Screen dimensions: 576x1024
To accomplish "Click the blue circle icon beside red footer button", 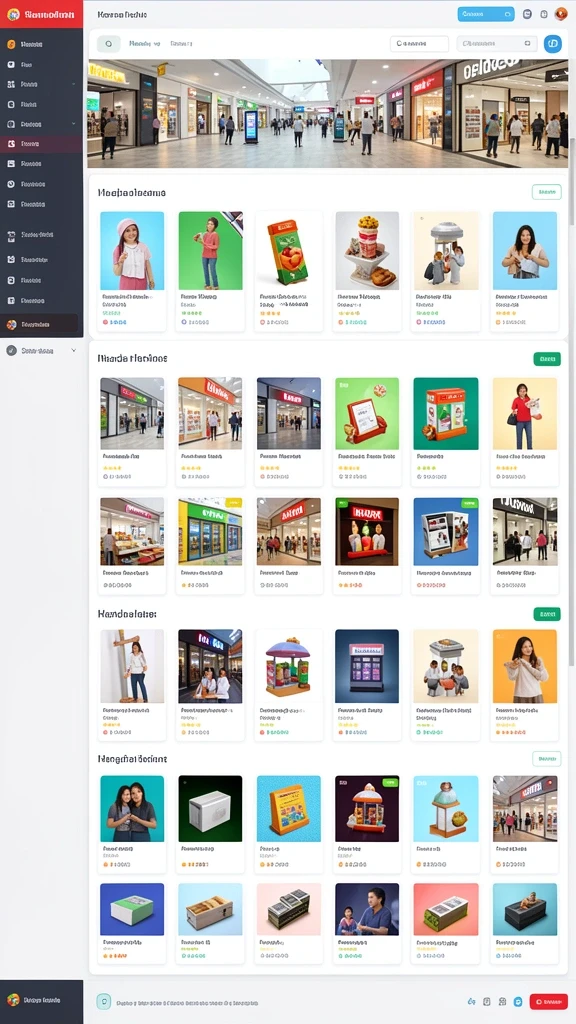I will 518,1001.
